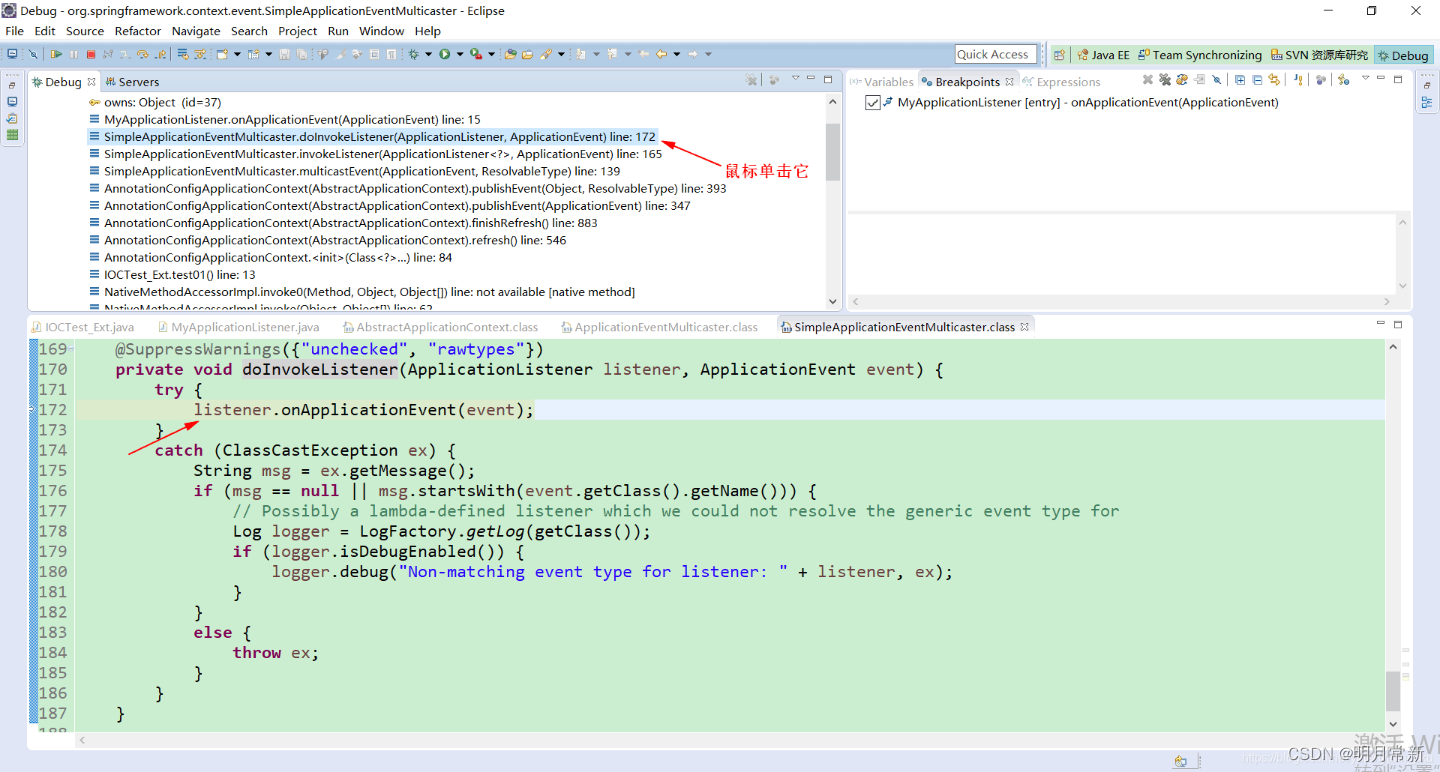1440x772 pixels.
Task: Click the Run Last Tool (external tools) icon
Action: [476, 54]
